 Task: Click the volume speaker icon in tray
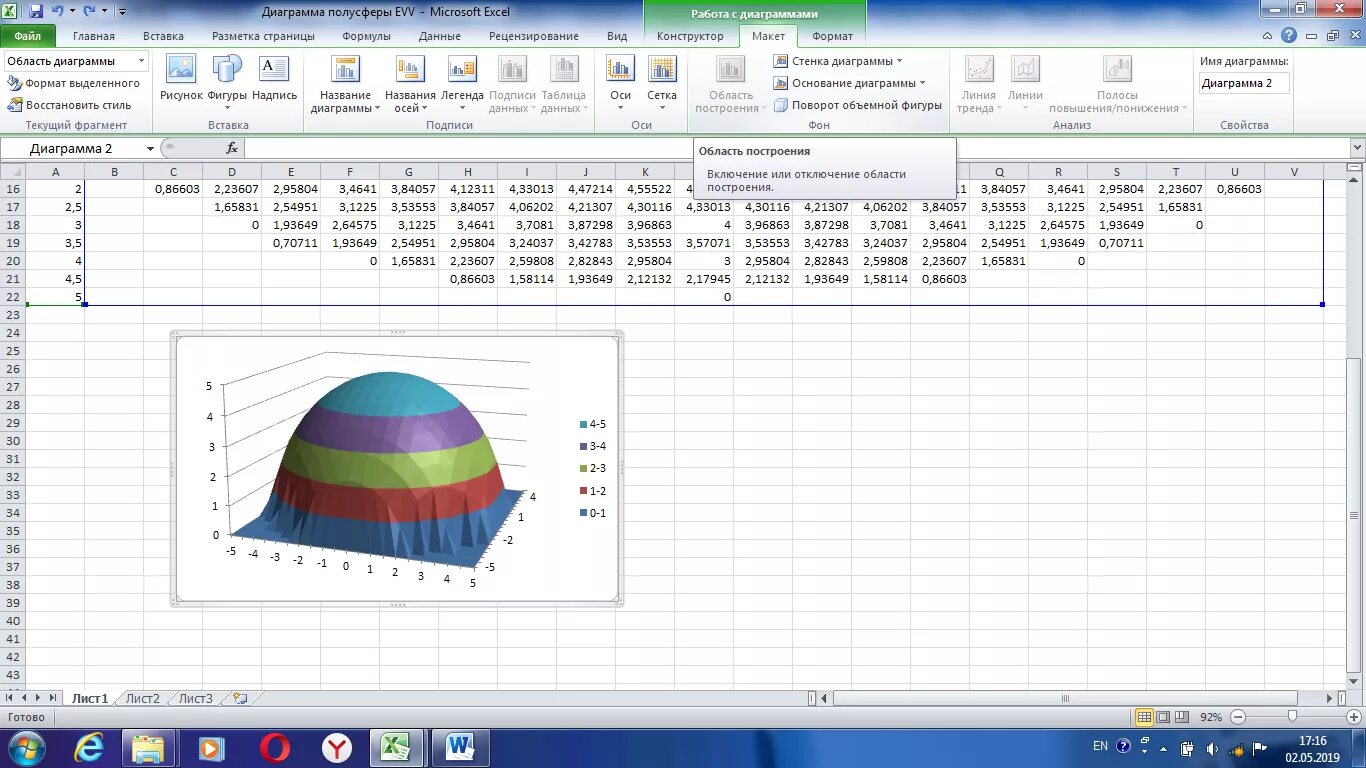point(1212,748)
